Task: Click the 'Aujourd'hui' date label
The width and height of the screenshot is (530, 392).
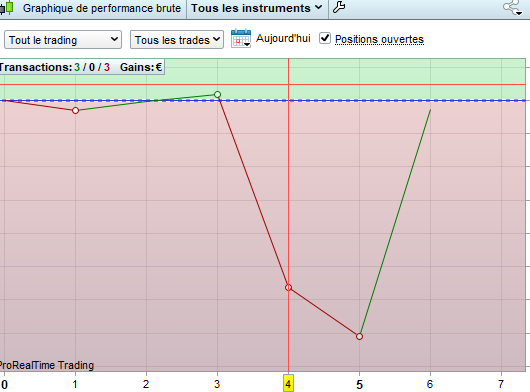Action: coord(283,38)
